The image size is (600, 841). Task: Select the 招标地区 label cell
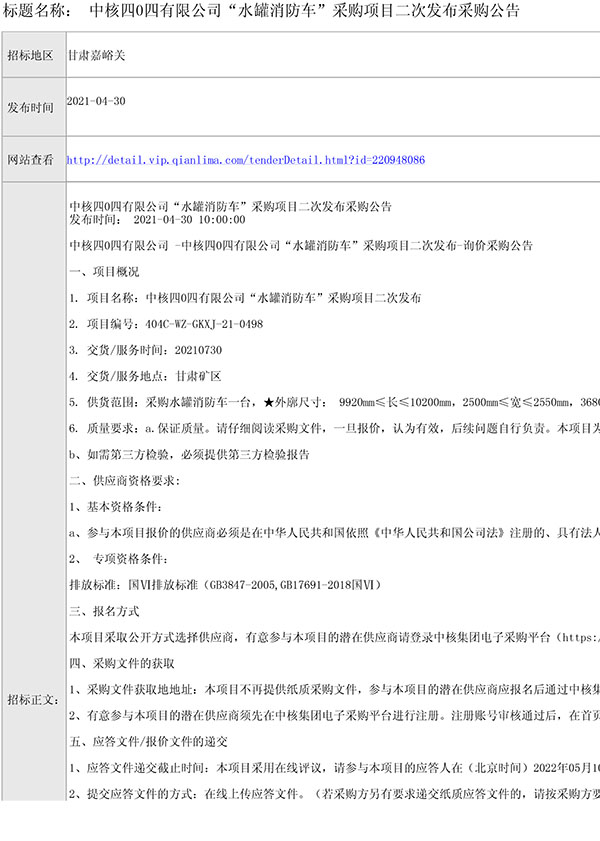click(34, 55)
